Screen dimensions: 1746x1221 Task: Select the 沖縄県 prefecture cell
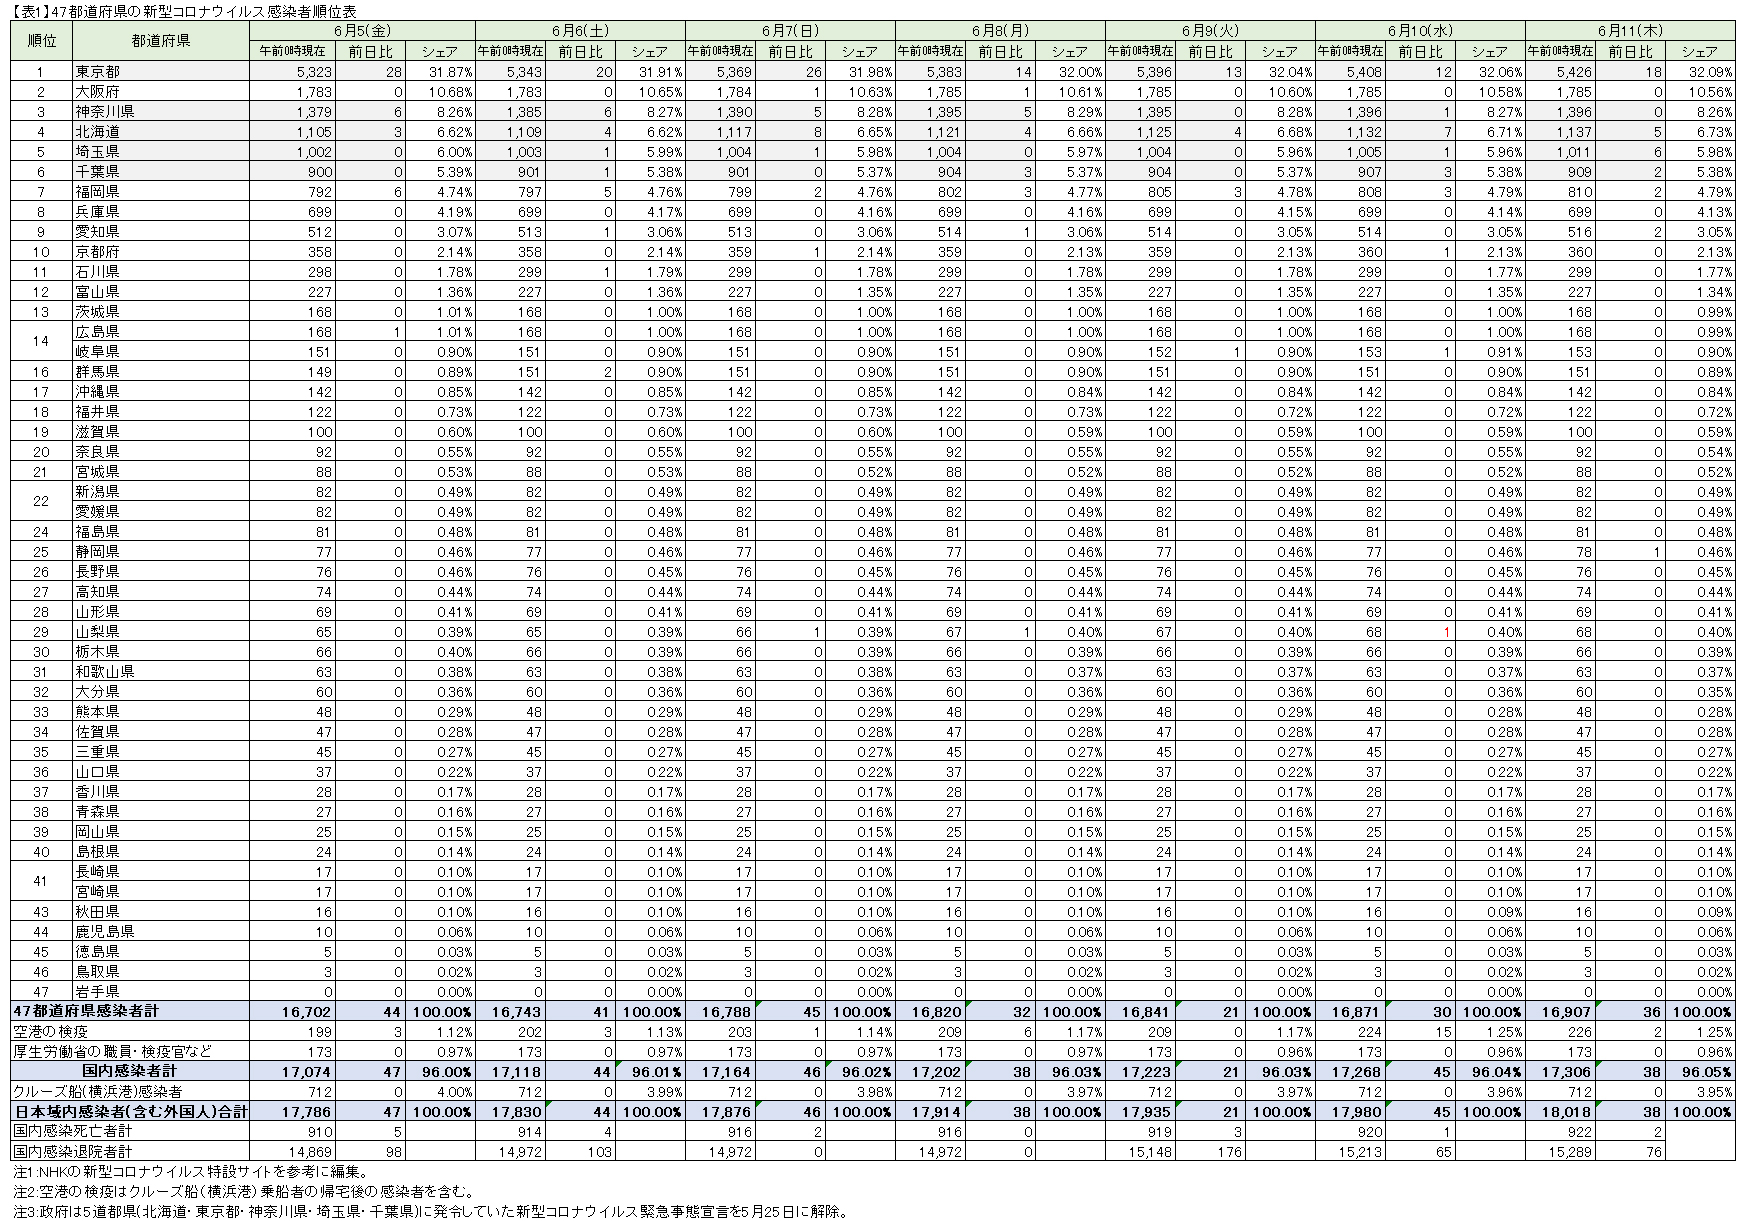click(161, 391)
